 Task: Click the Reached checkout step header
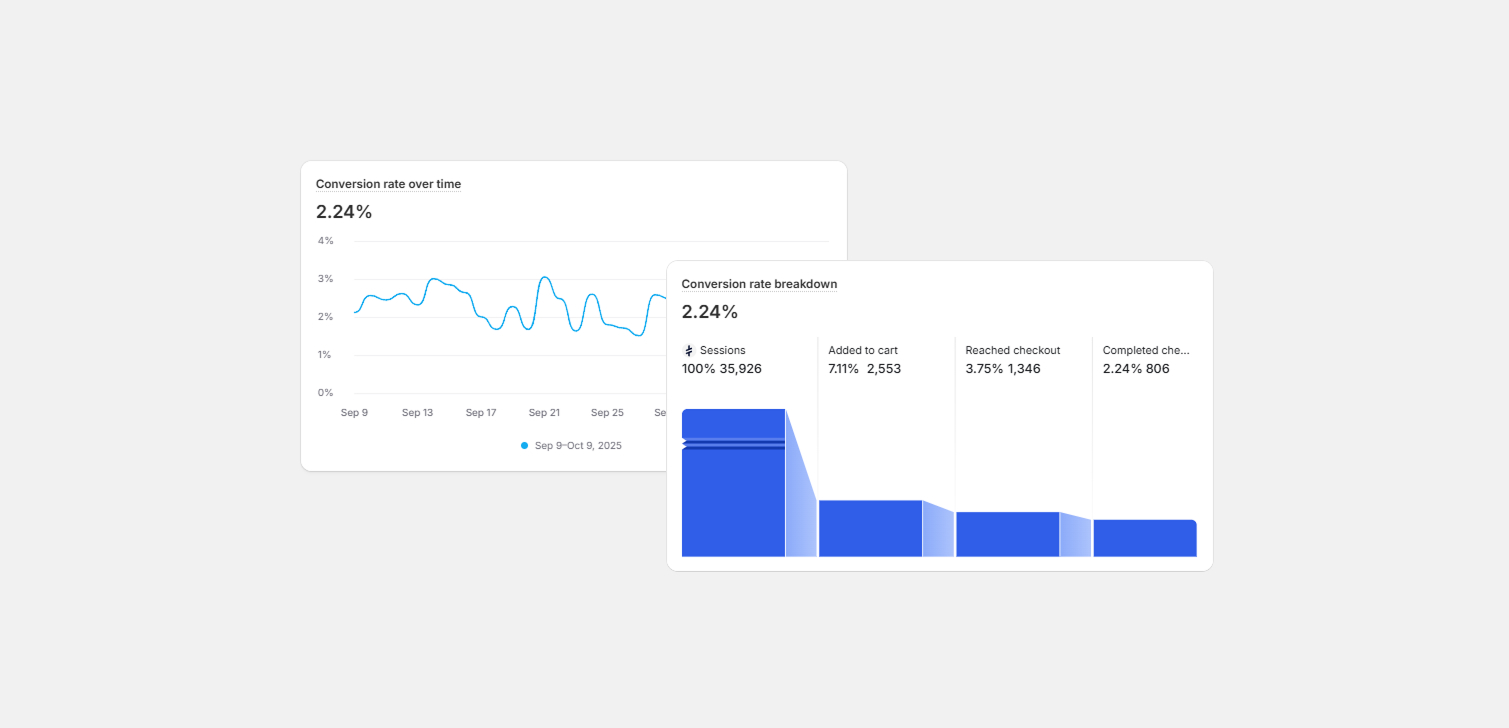1012,350
